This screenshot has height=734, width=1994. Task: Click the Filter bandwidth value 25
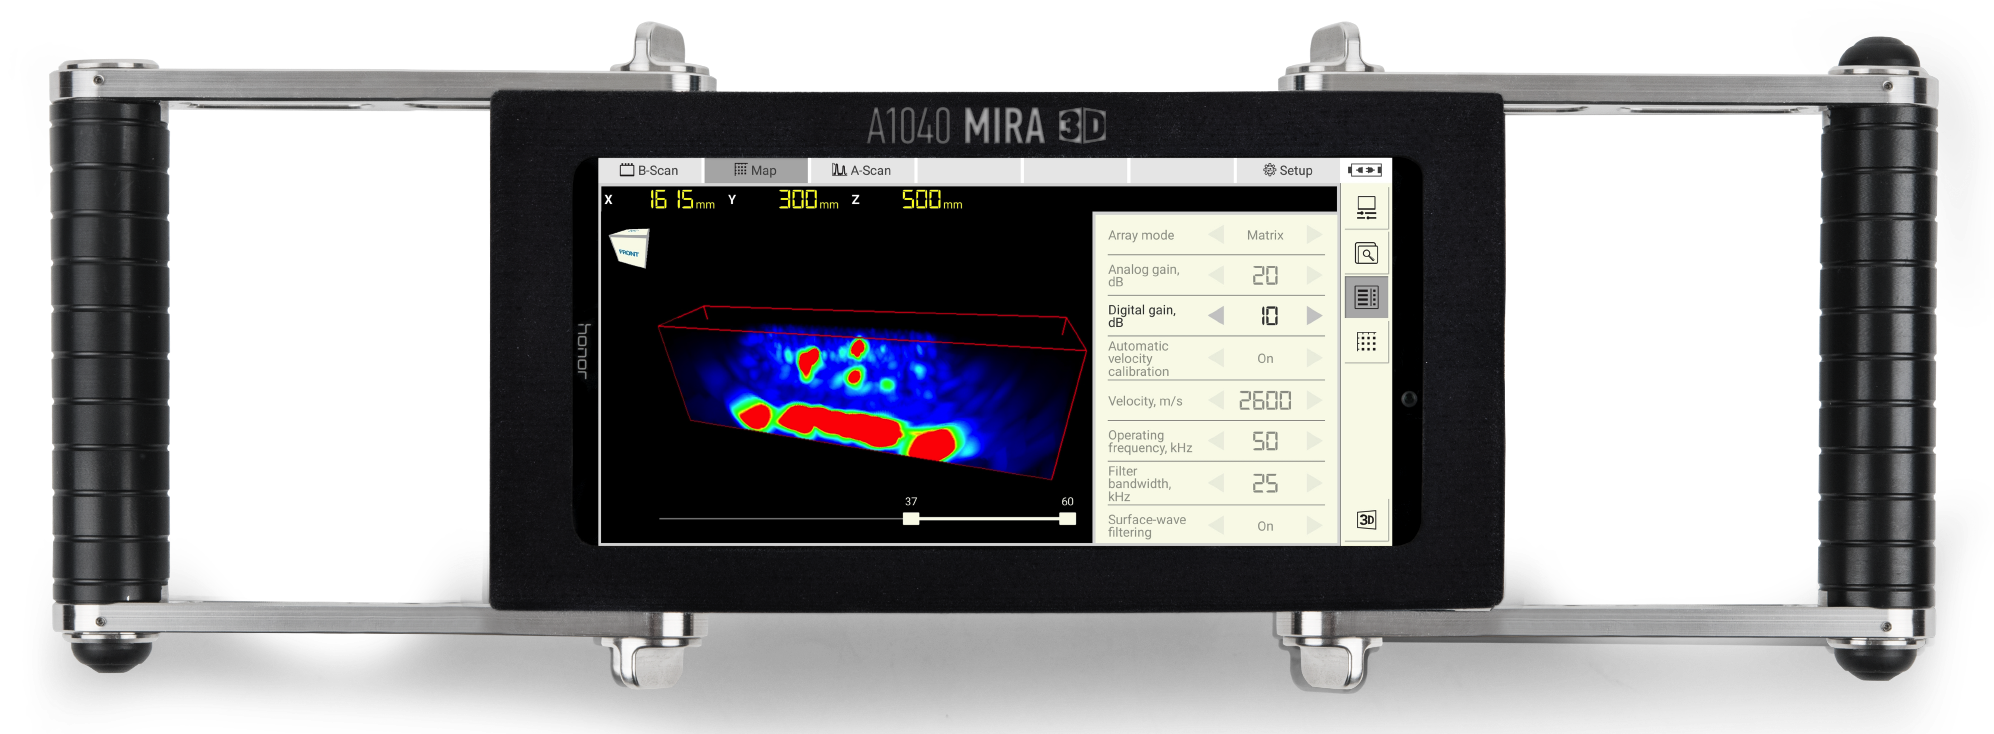(1265, 483)
